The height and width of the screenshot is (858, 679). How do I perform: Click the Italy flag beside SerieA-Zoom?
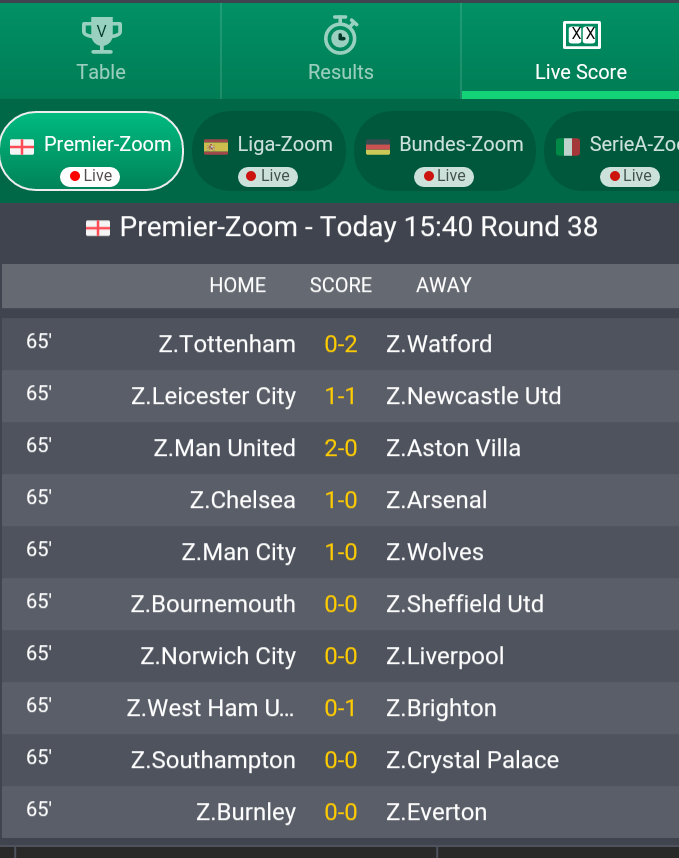pyautogui.click(x=567, y=147)
